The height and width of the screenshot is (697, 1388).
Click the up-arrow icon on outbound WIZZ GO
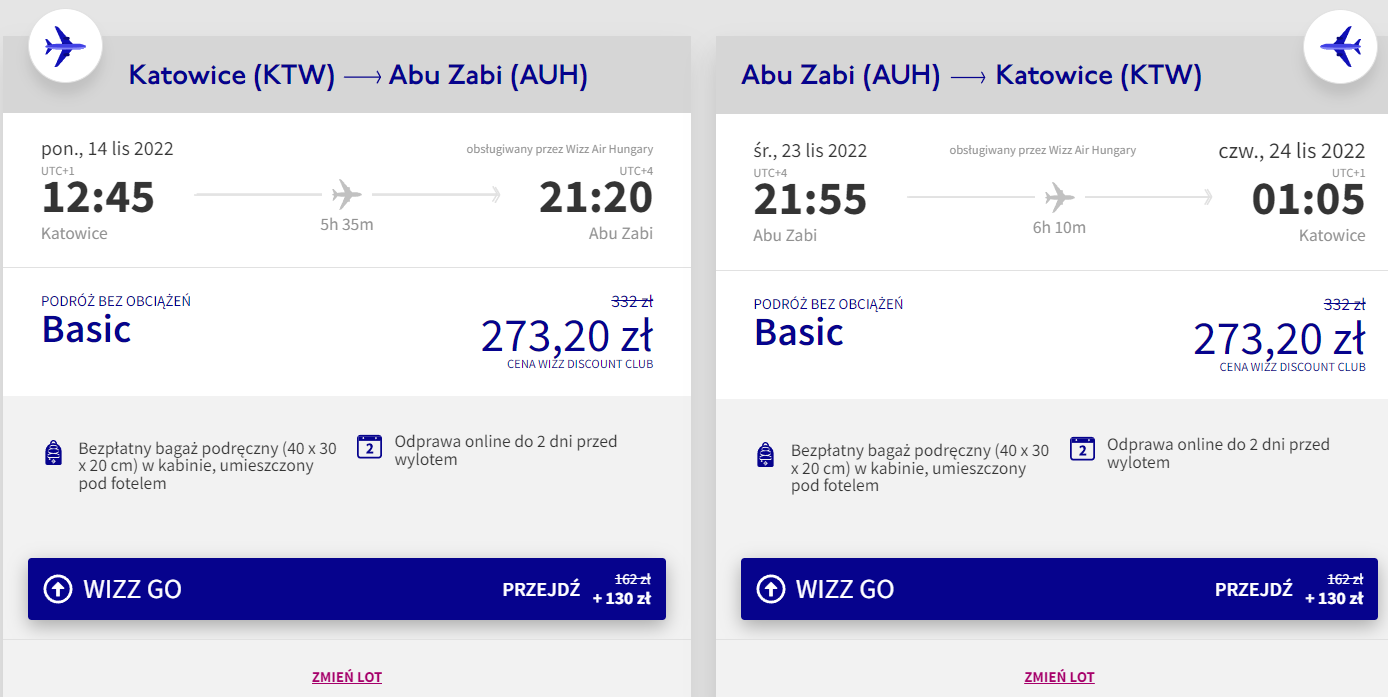[x=58, y=589]
